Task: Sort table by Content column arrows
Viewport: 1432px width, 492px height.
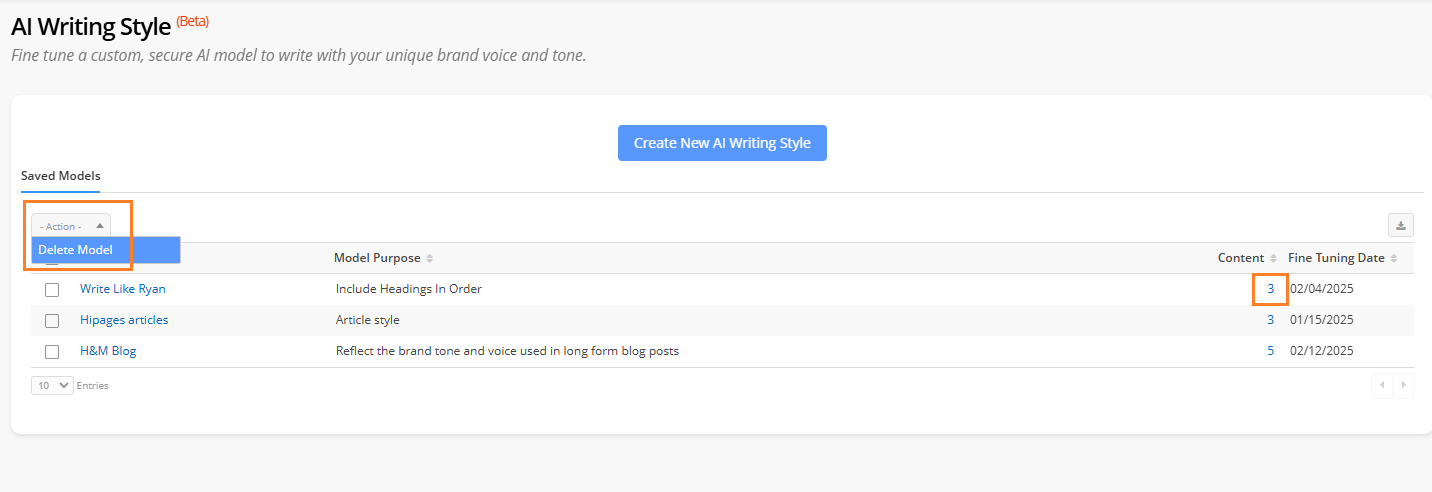Action: pyautogui.click(x=1273, y=258)
